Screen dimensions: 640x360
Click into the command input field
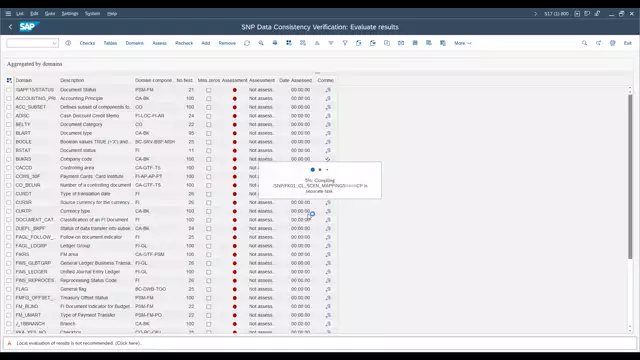point(29,43)
